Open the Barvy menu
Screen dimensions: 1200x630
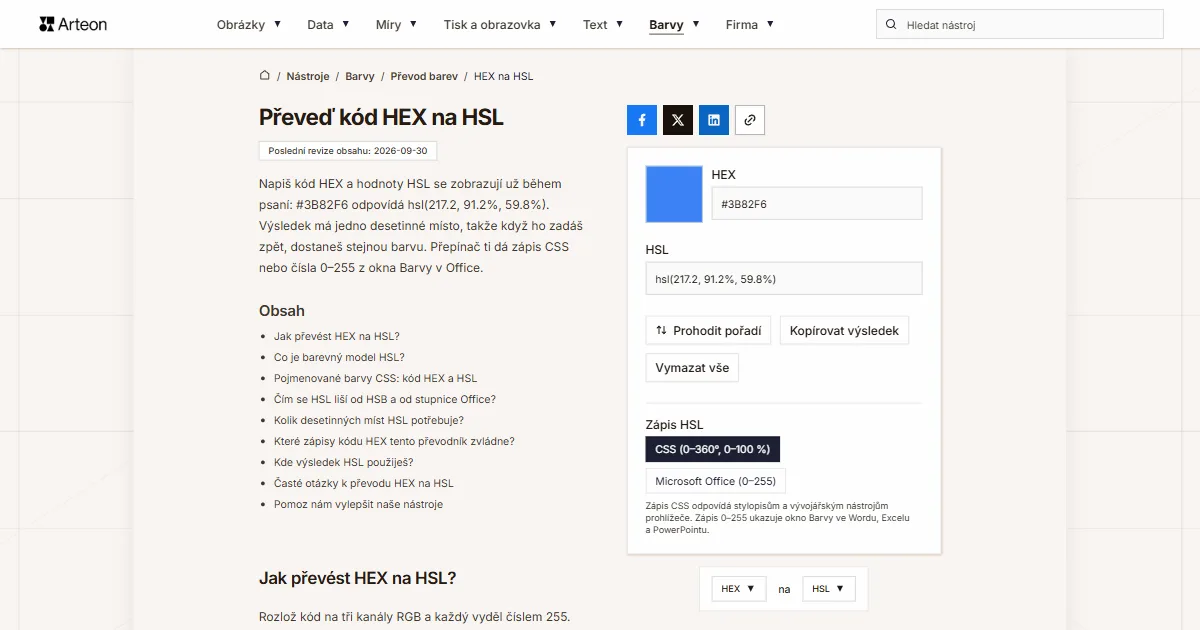(674, 24)
